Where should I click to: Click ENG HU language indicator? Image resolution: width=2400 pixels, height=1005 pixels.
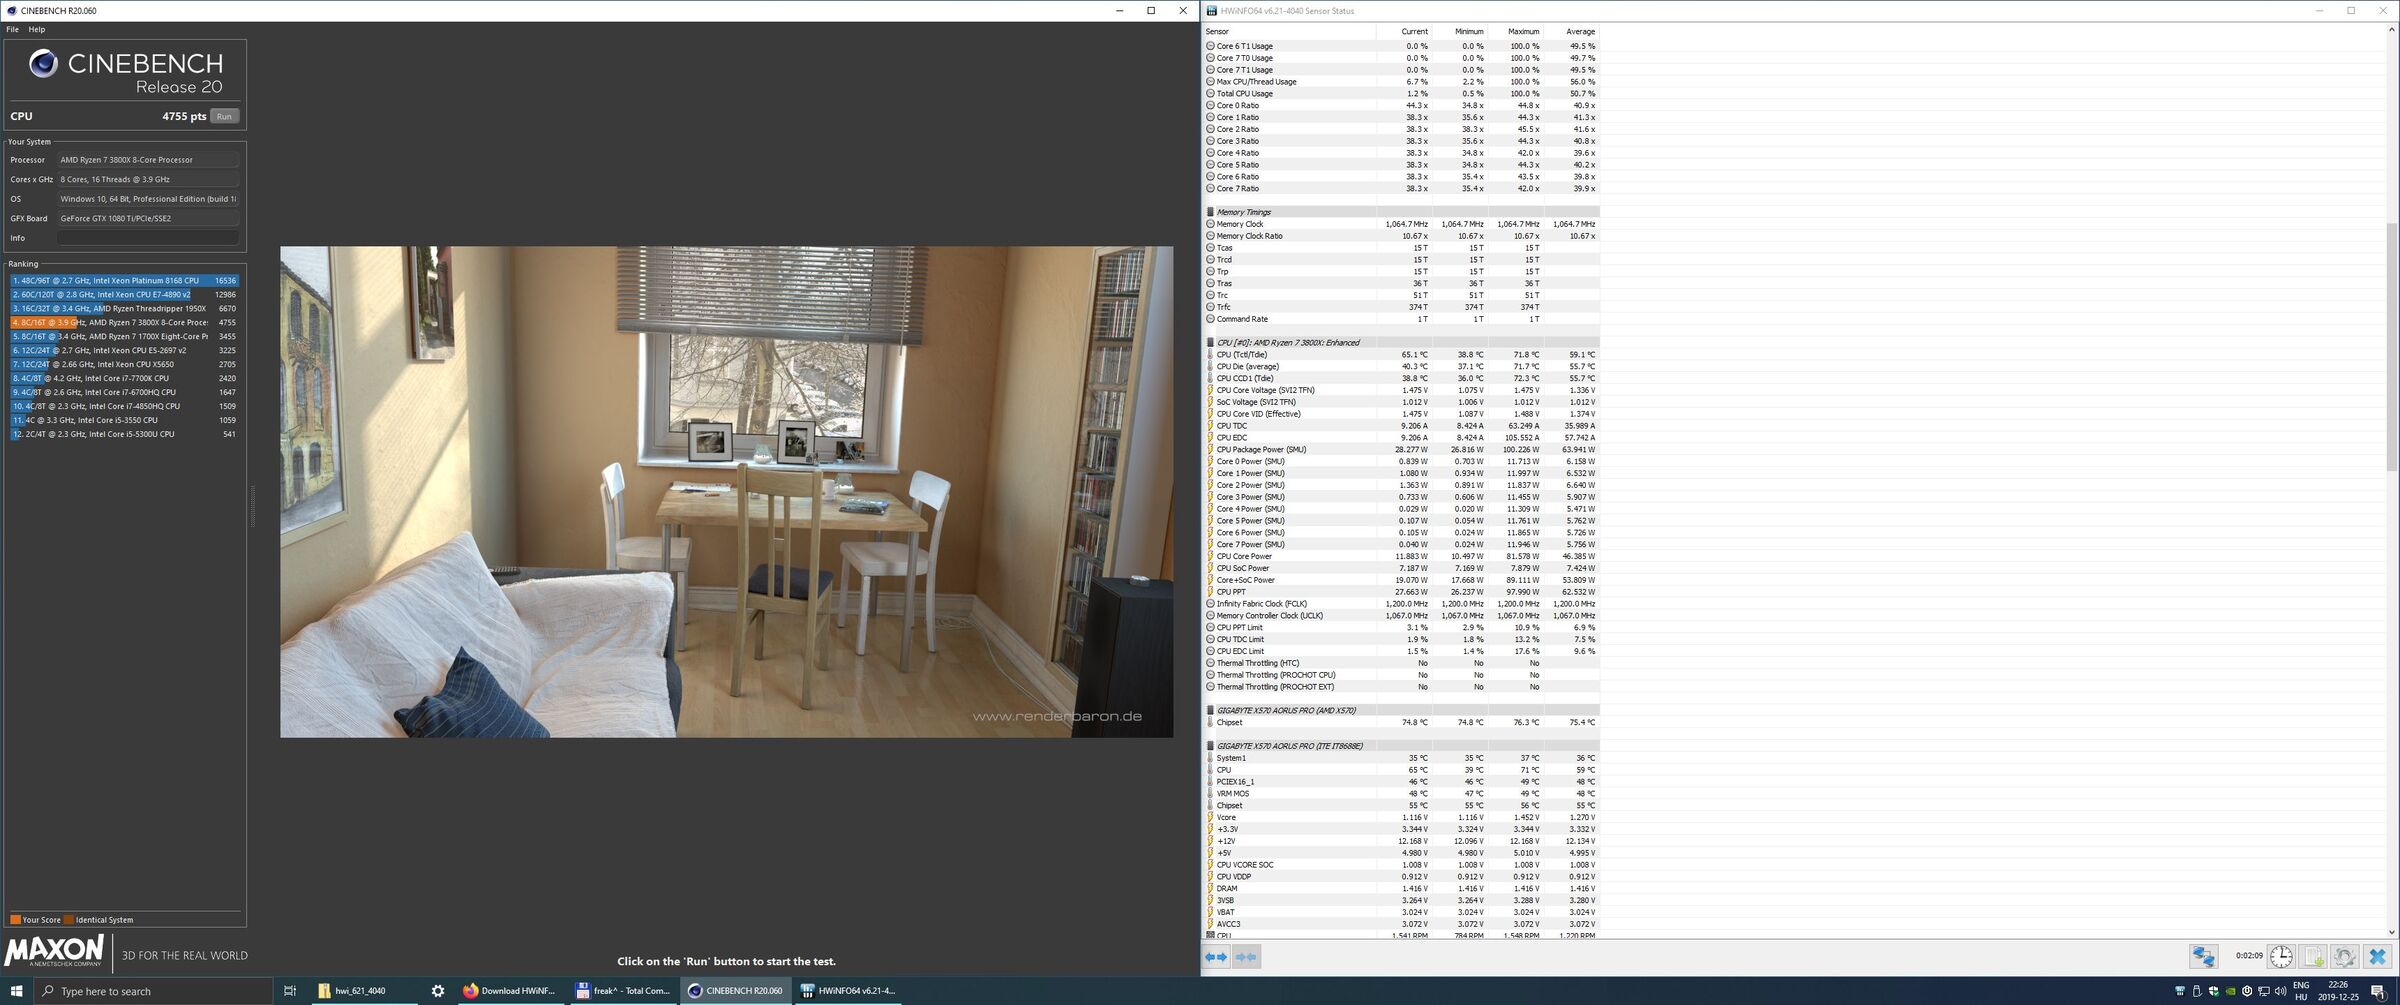pyautogui.click(x=2301, y=991)
